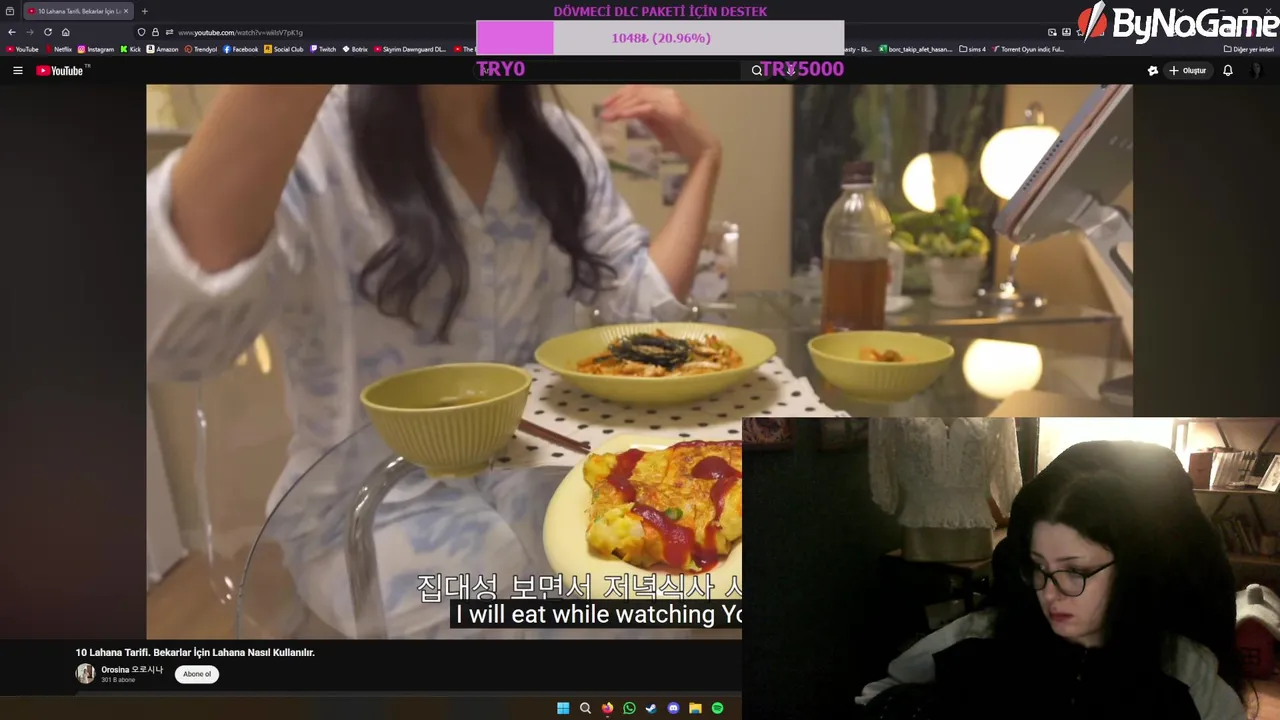Close the 10 Lahana Tarifi tab
The image size is (1280, 720).
pyautogui.click(x=126, y=11)
